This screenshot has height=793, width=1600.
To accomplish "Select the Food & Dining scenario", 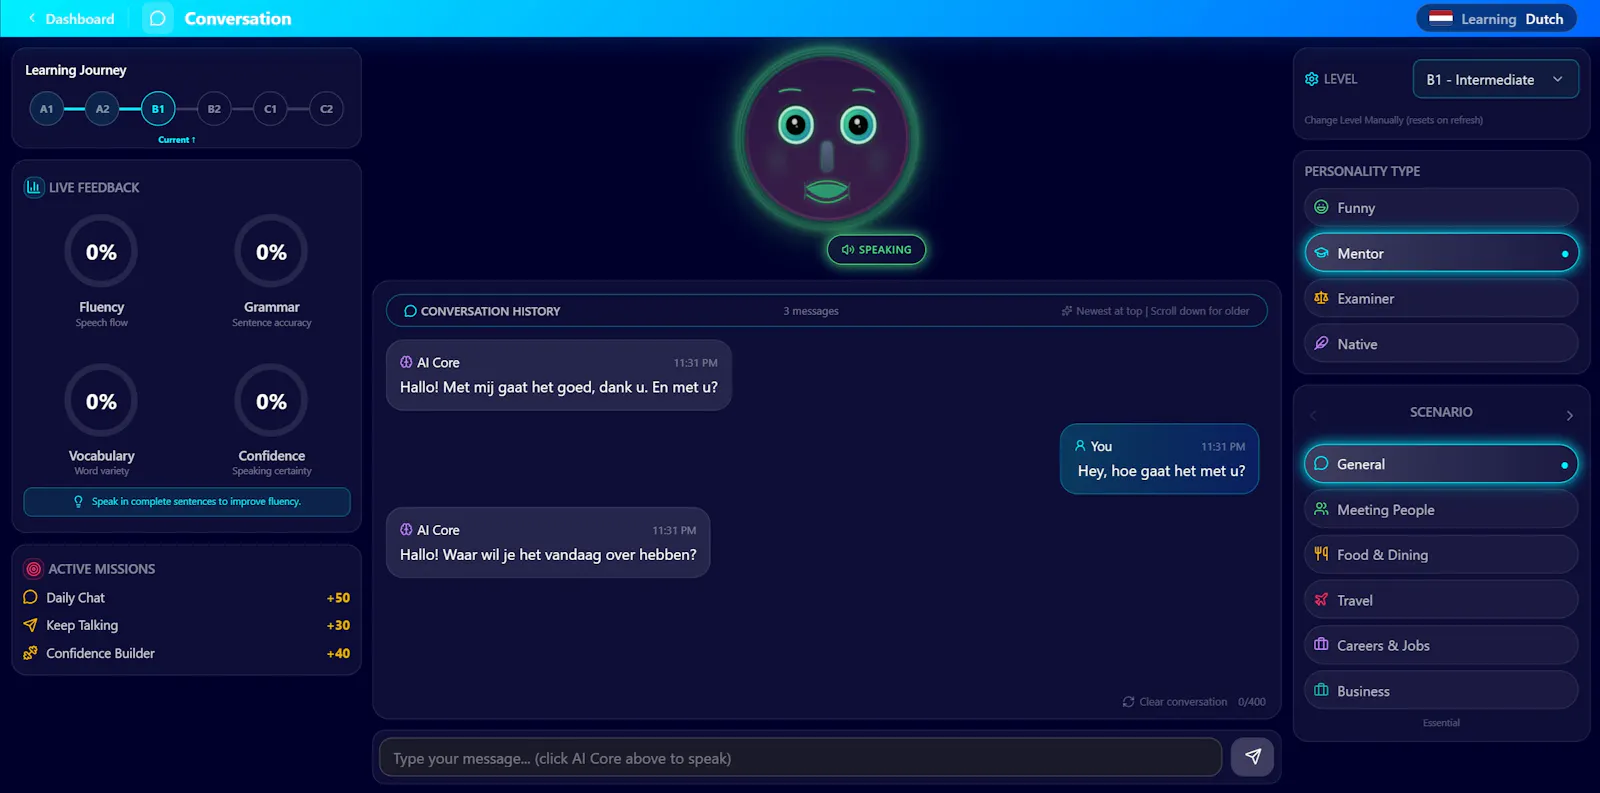I will [x=1441, y=555].
